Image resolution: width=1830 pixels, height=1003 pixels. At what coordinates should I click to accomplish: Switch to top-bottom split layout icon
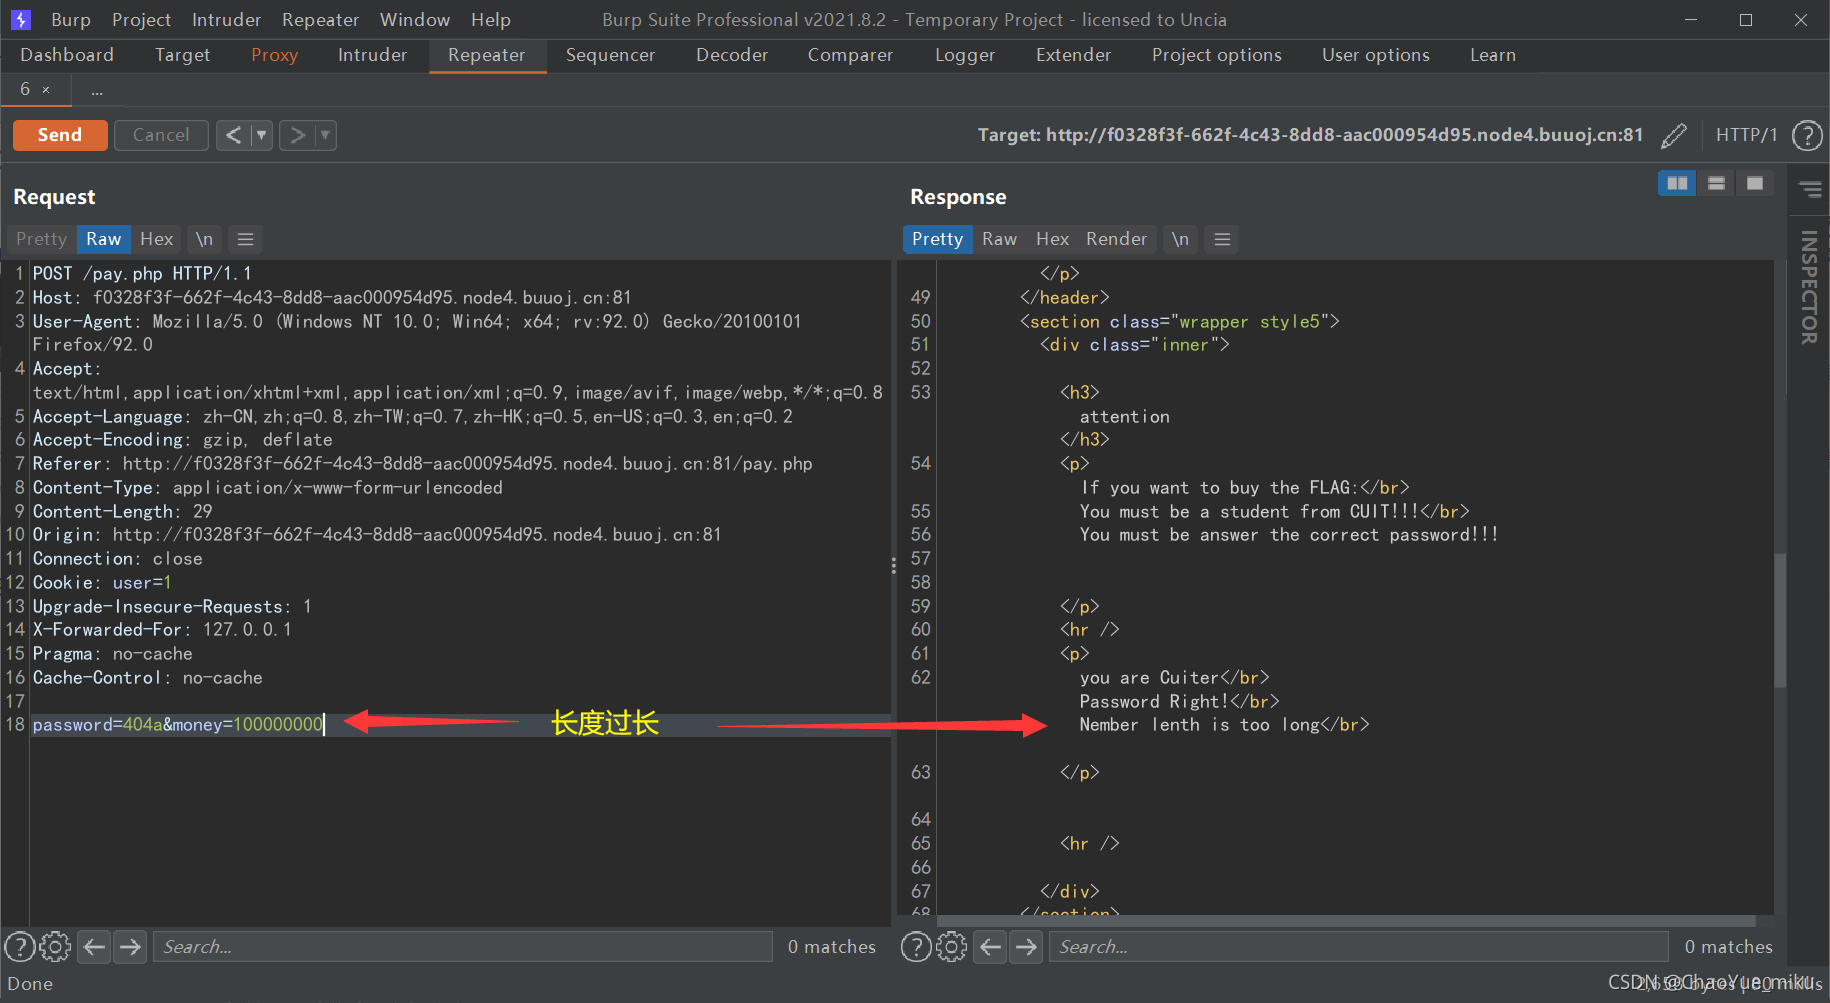coord(1716,183)
